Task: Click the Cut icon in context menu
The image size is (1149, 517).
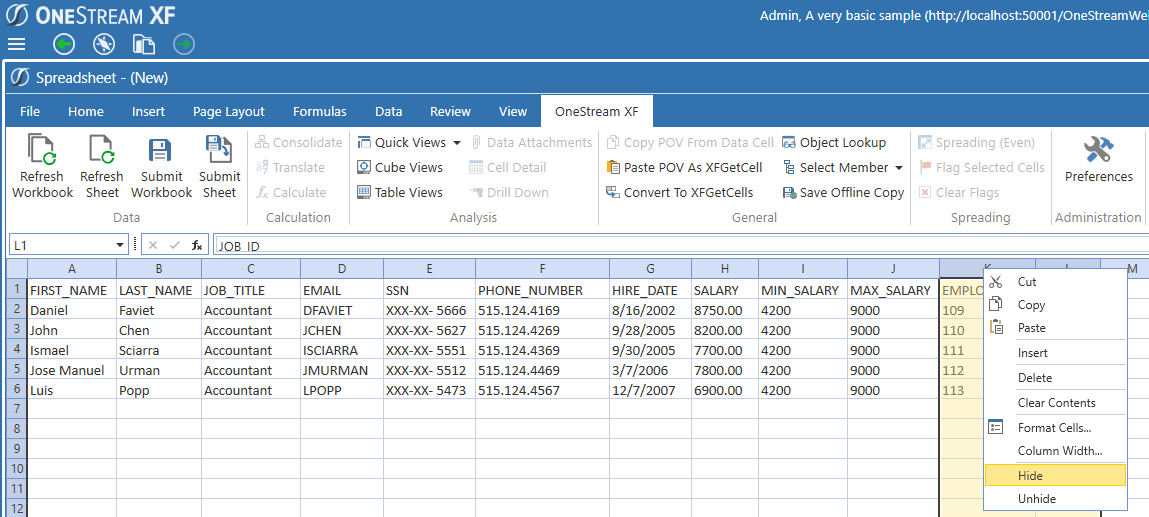Action: 995,282
